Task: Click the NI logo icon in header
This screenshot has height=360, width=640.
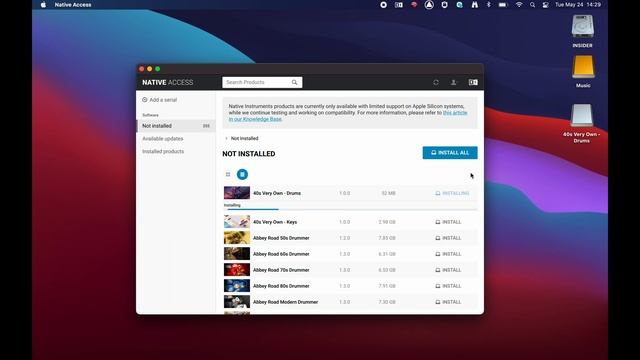Action: (473, 82)
